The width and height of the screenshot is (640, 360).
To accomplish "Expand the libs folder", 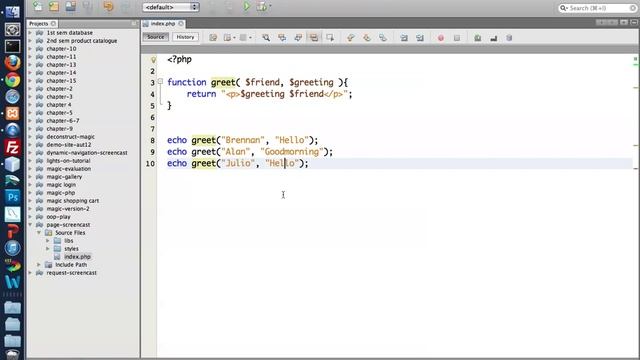I will click(x=48, y=241).
